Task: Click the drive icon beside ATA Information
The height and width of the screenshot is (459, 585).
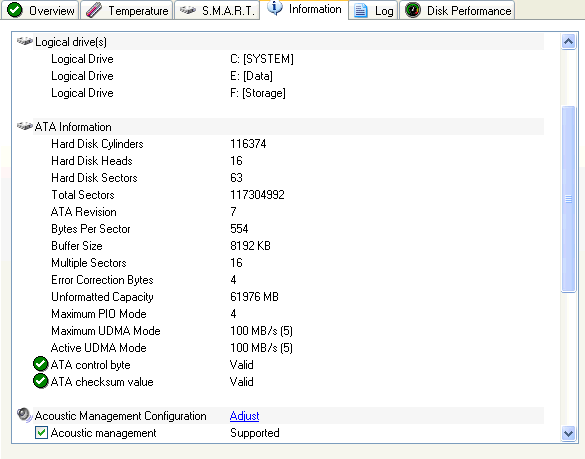Action: (x=25, y=126)
